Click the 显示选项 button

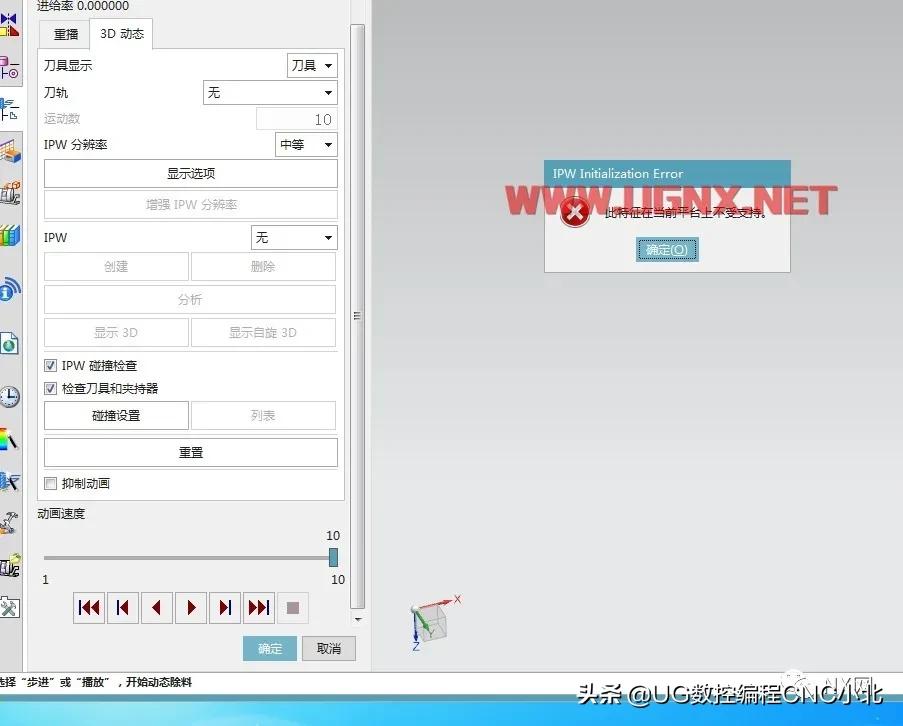(x=191, y=173)
